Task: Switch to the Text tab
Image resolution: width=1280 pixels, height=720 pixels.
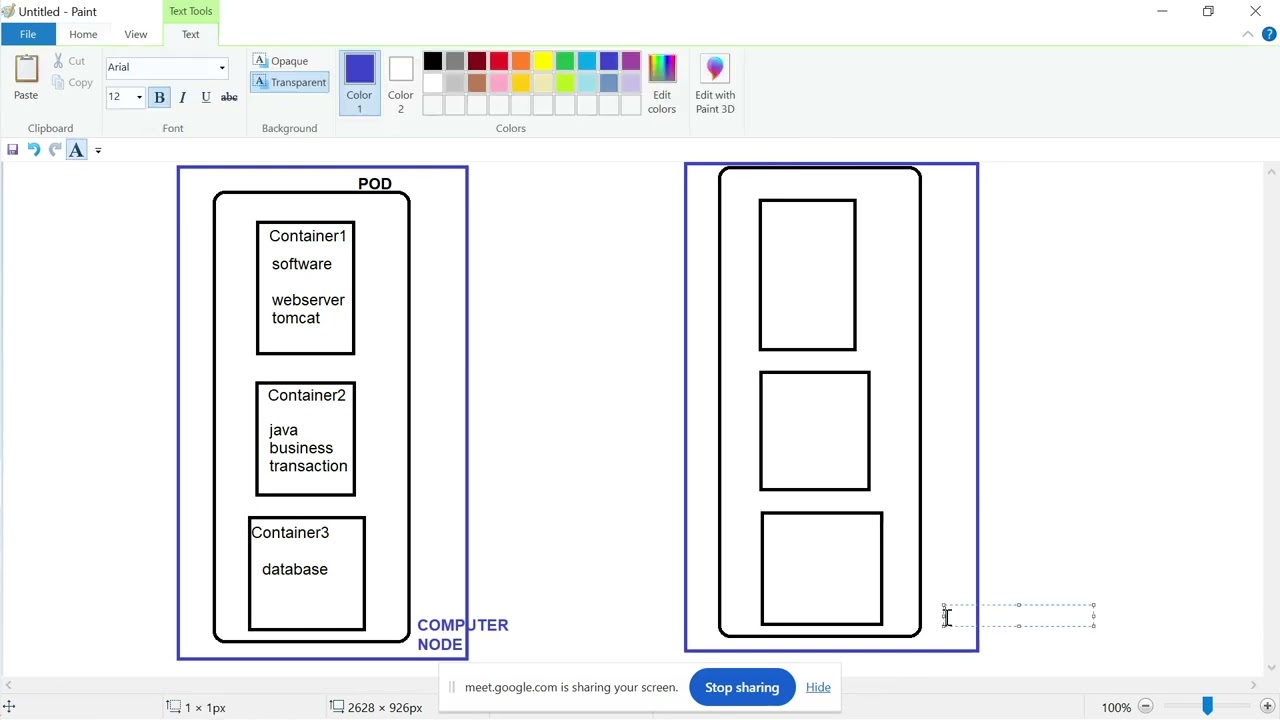Action: point(190,34)
